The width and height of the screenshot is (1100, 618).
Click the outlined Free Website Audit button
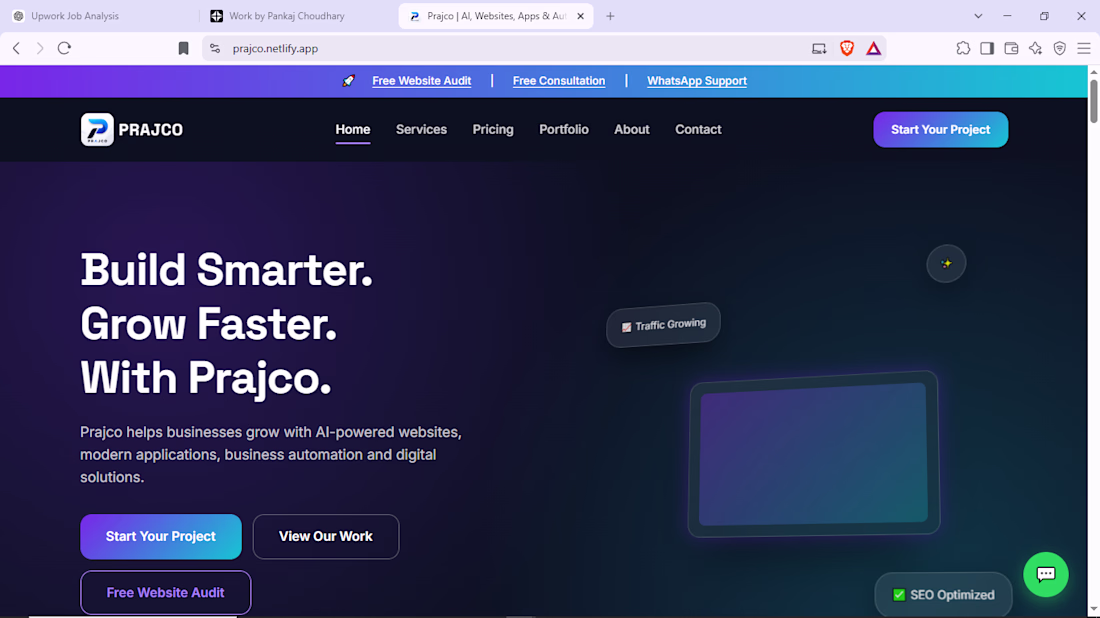tap(166, 593)
